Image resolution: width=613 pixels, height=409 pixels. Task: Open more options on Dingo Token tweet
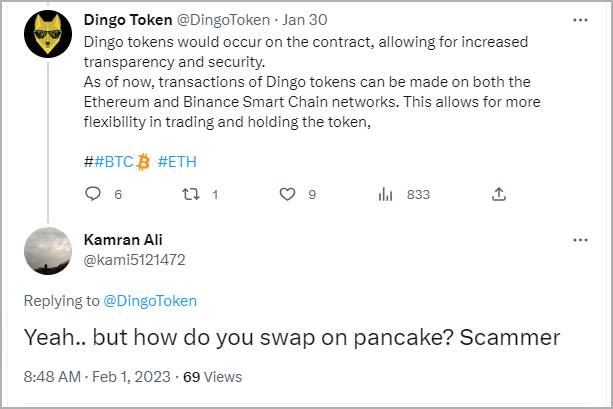tap(580, 20)
